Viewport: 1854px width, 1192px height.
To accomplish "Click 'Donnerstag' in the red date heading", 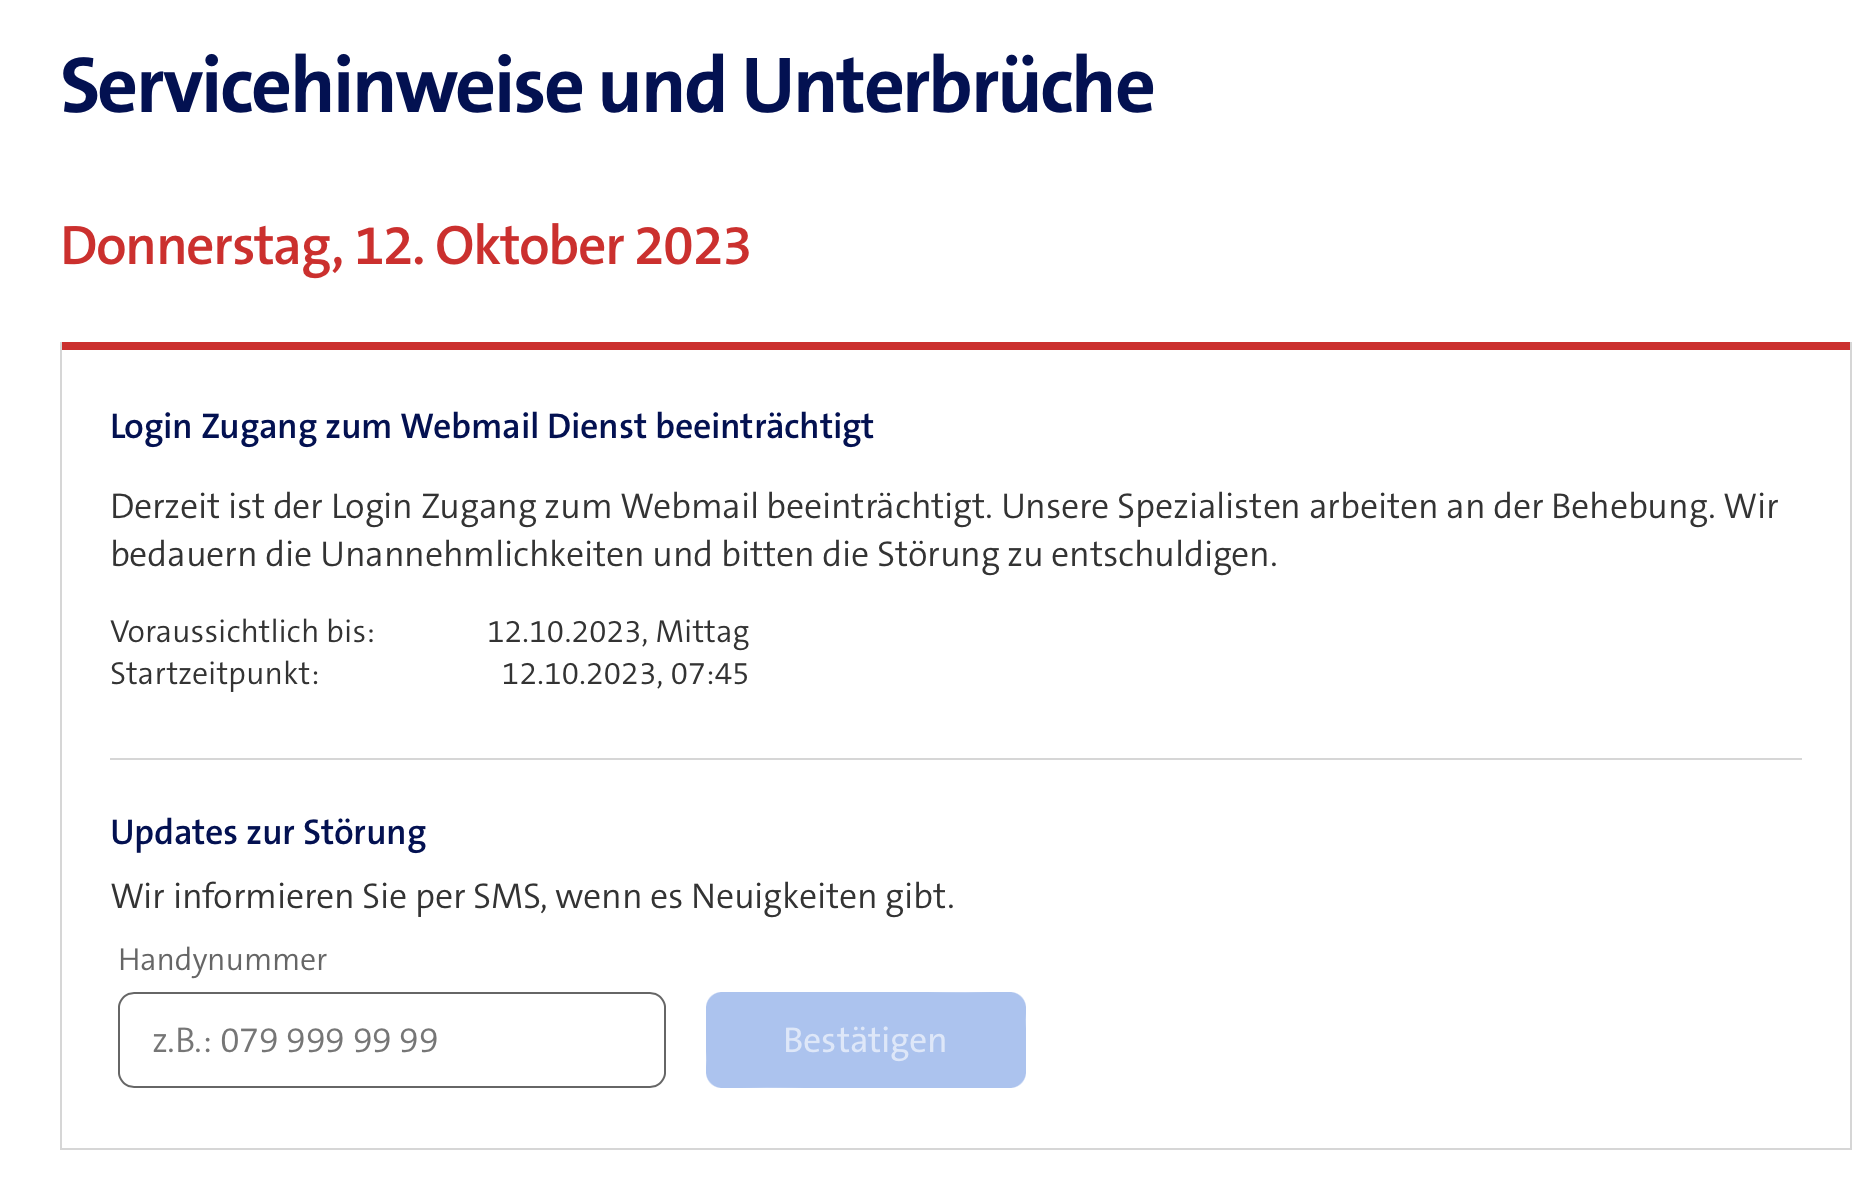I will click(196, 247).
